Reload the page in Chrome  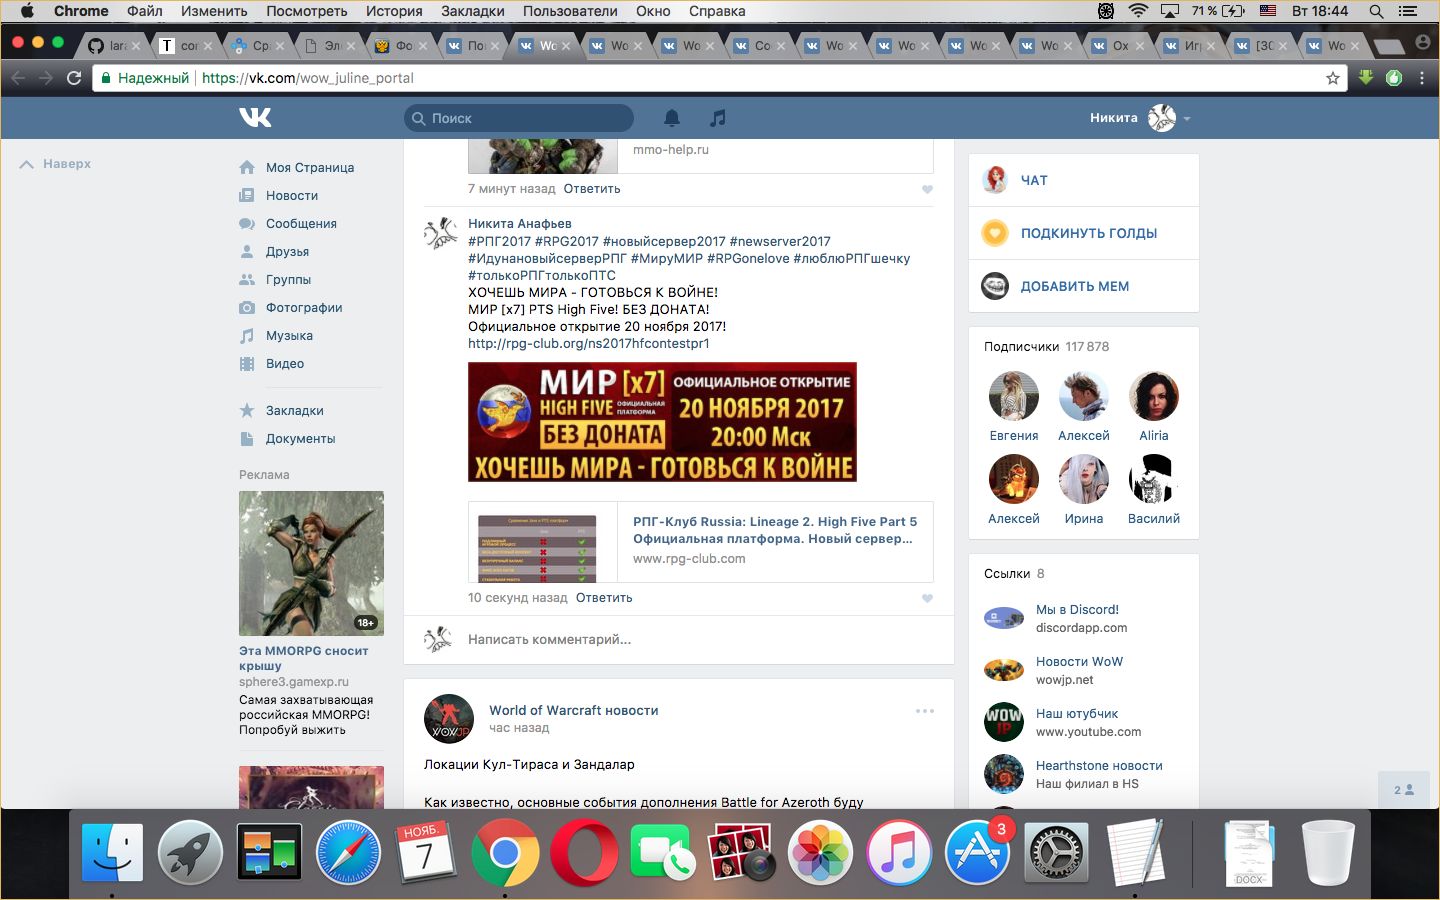[x=74, y=78]
